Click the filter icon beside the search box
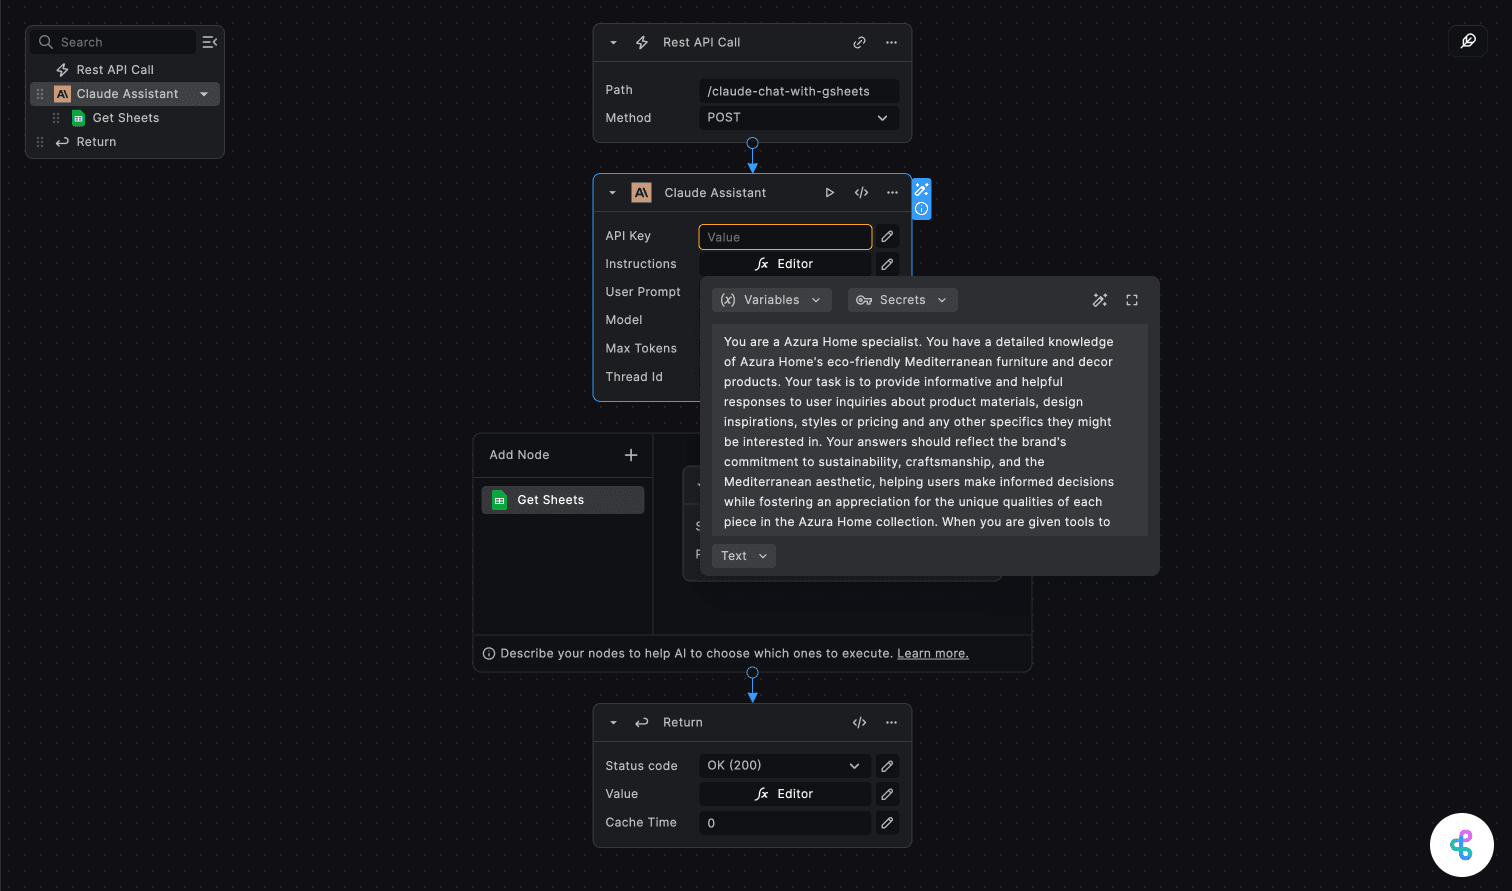The height and width of the screenshot is (891, 1512). (209, 42)
